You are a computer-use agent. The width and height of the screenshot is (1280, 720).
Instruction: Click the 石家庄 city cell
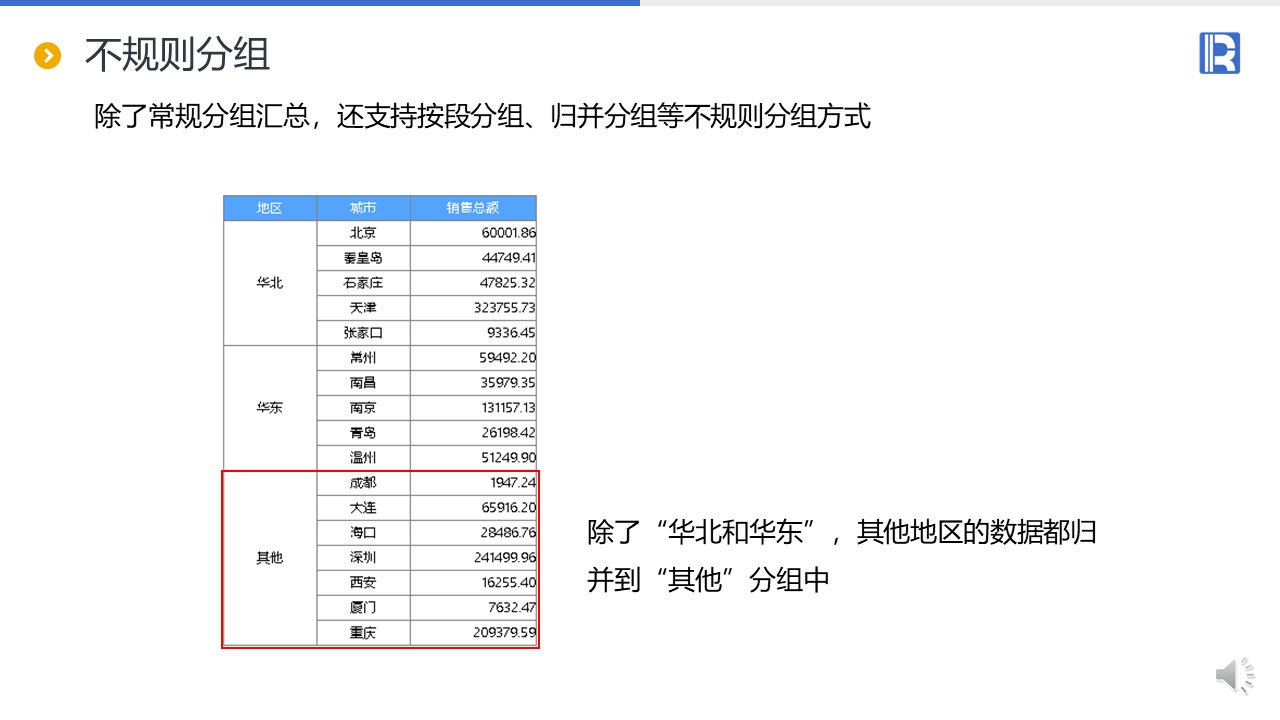(x=363, y=283)
